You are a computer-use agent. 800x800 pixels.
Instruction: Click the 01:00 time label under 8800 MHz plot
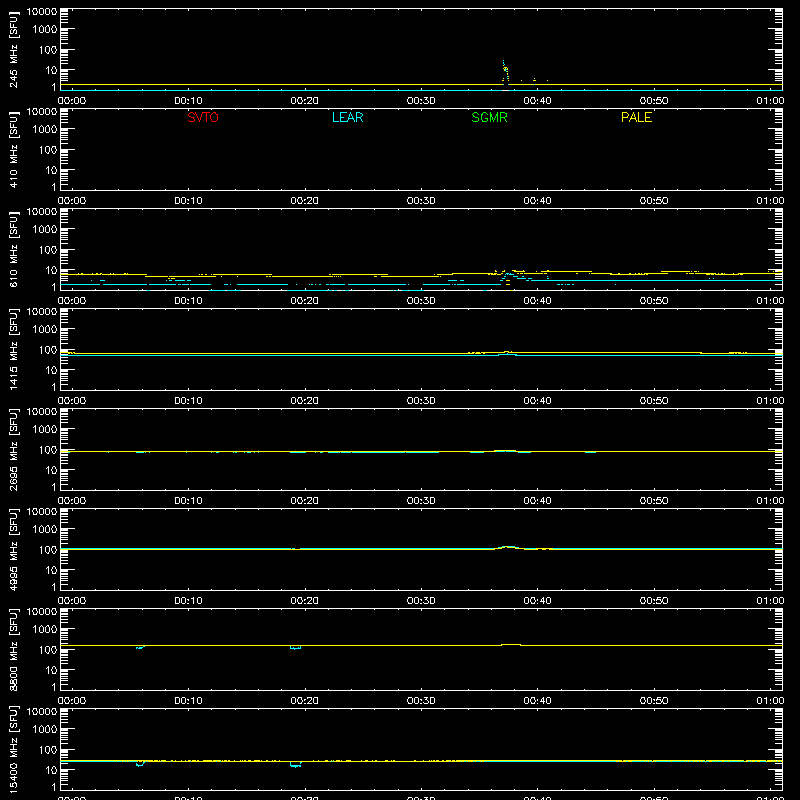point(770,701)
